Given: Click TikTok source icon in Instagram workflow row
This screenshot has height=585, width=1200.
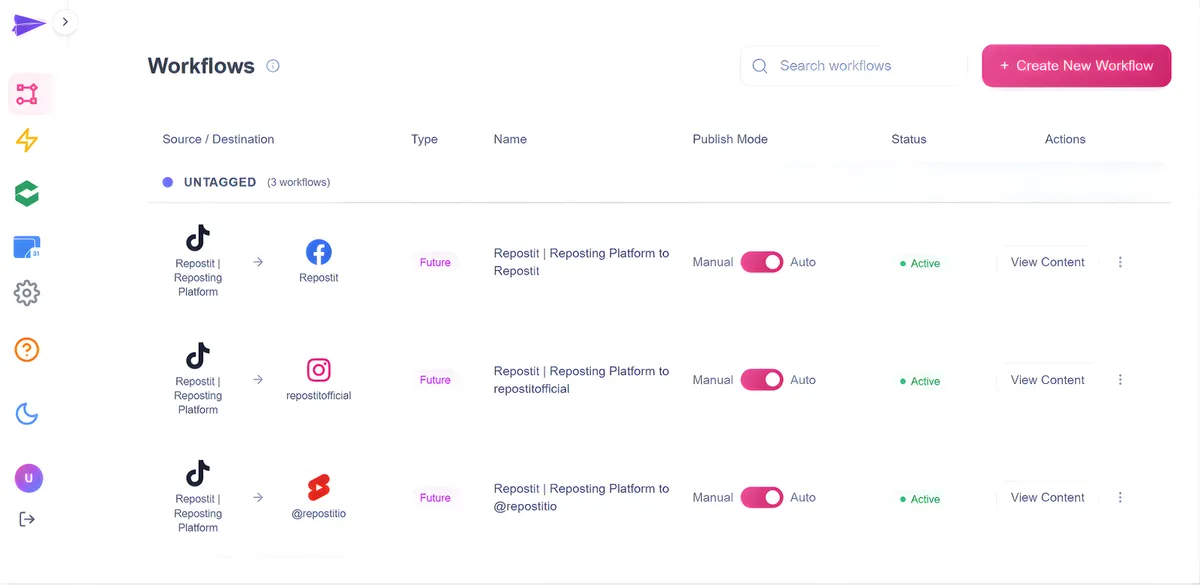Looking at the screenshot, I should click(x=198, y=355).
